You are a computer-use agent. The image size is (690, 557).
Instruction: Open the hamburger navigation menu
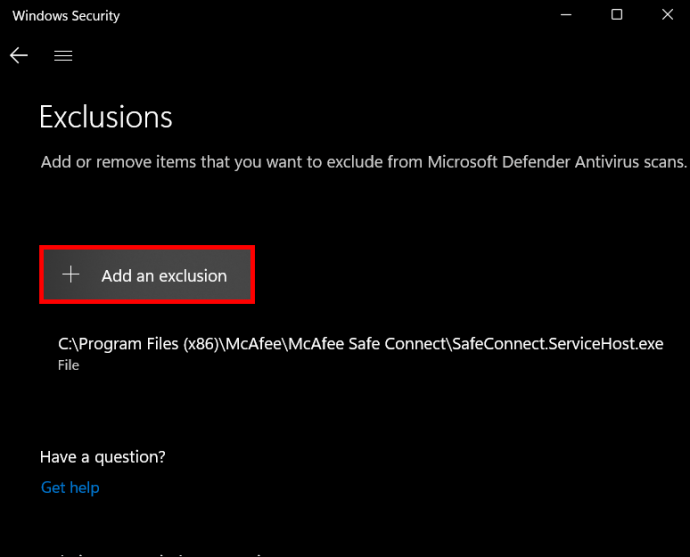click(x=63, y=55)
